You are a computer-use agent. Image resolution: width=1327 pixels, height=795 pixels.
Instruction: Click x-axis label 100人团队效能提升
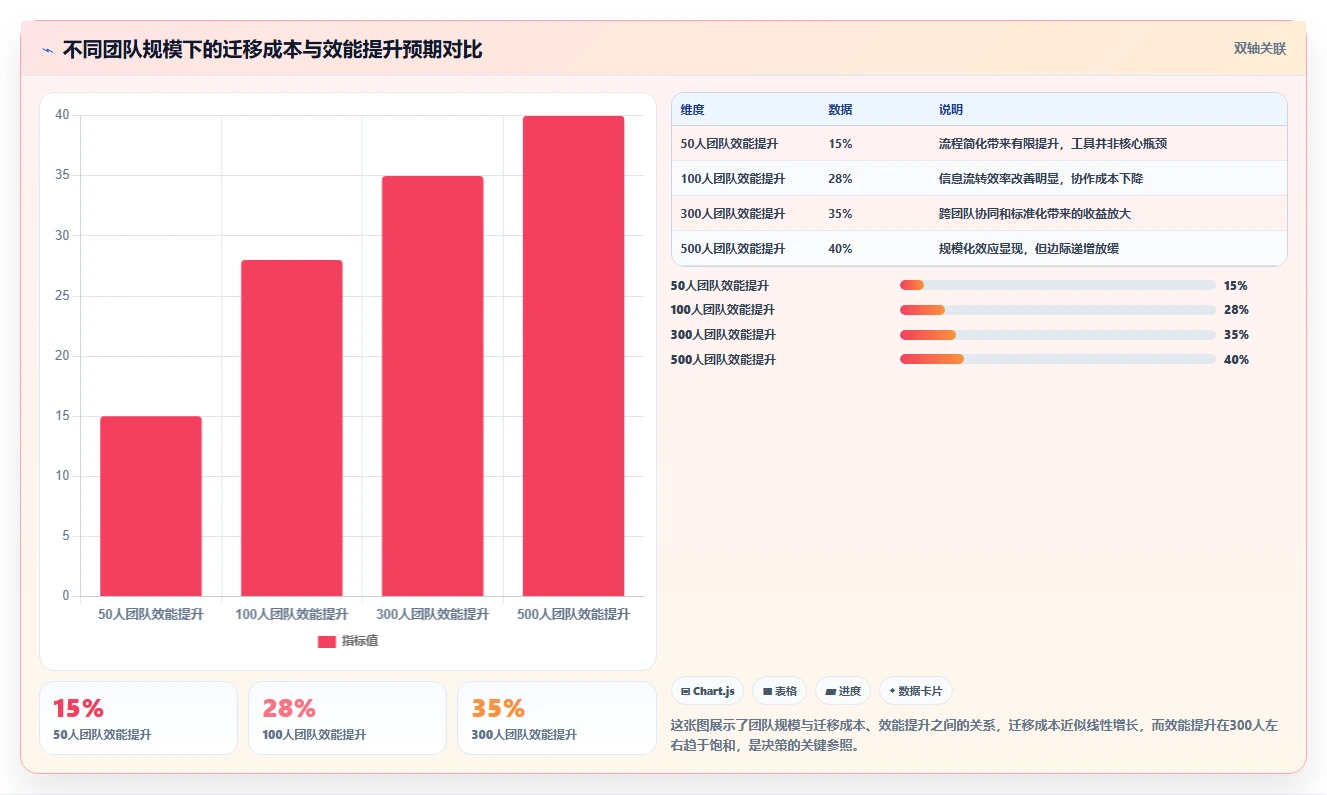tap(292, 614)
